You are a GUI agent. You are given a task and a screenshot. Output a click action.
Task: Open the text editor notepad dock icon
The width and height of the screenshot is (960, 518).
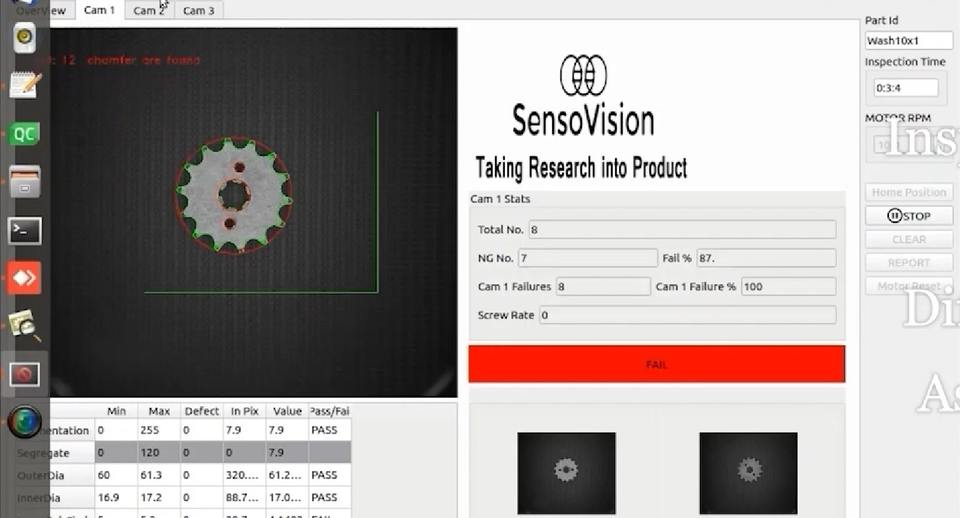tap(24, 84)
